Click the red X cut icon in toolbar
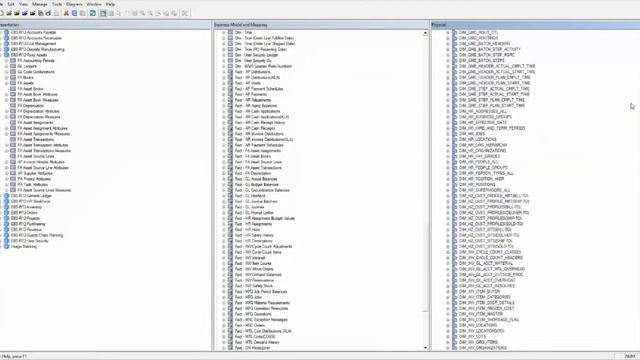This screenshot has width=640, height=360. coord(66,13)
